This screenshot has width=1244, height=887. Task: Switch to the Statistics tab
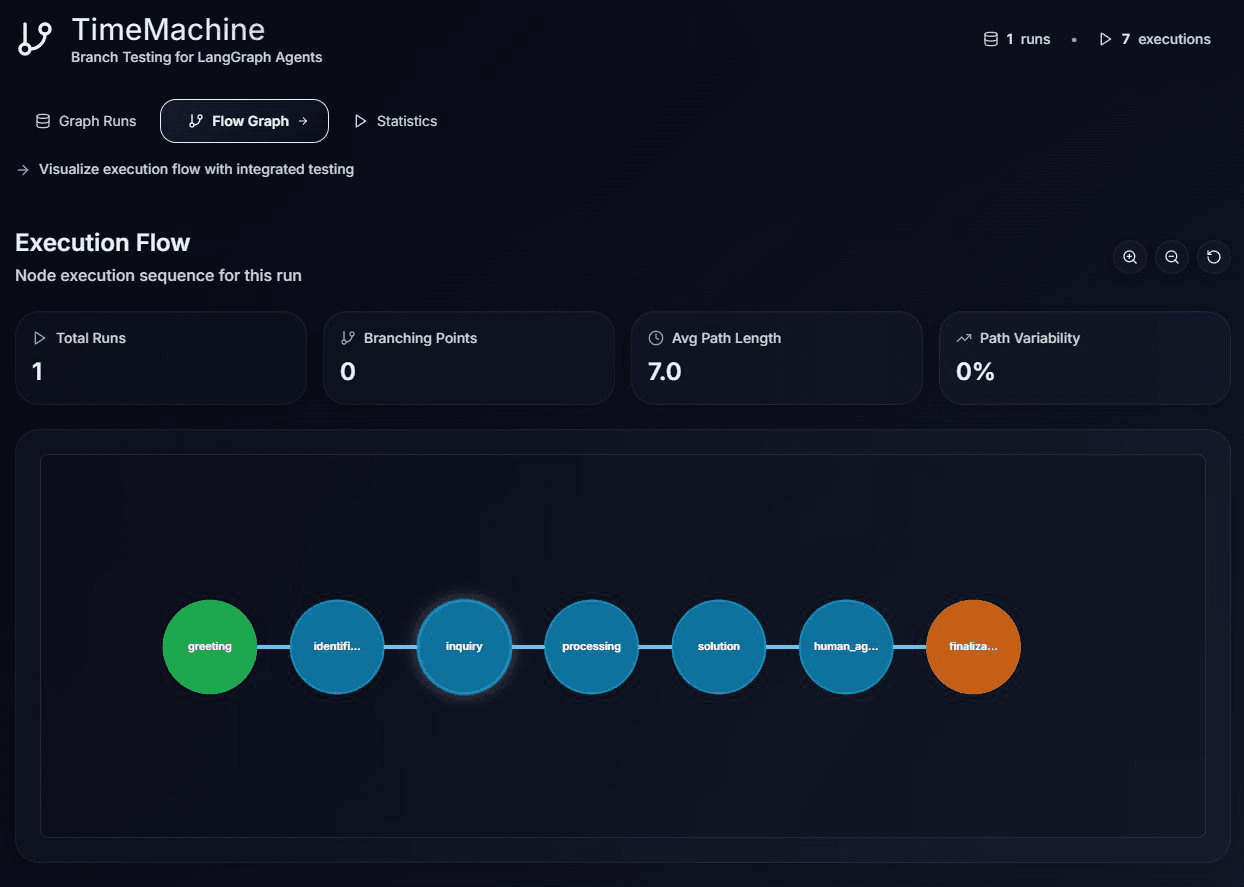click(x=396, y=121)
